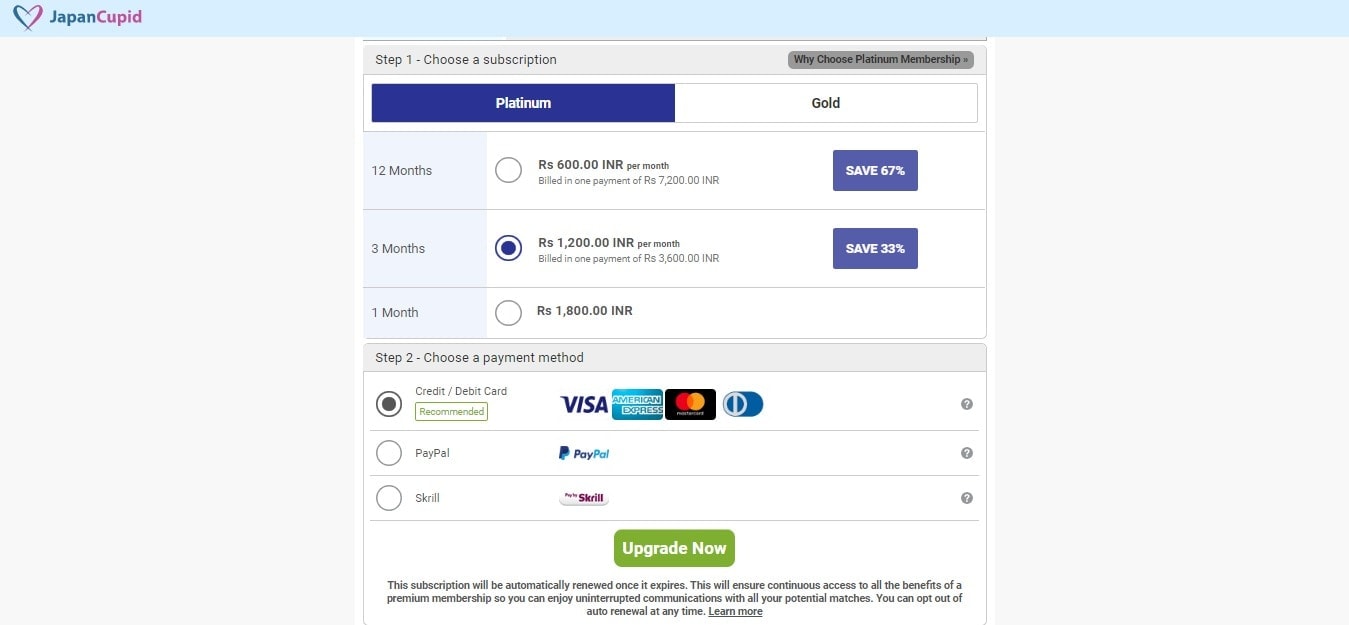Click the Mastercard icon
This screenshot has width=1349, height=625.
click(690, 404)
